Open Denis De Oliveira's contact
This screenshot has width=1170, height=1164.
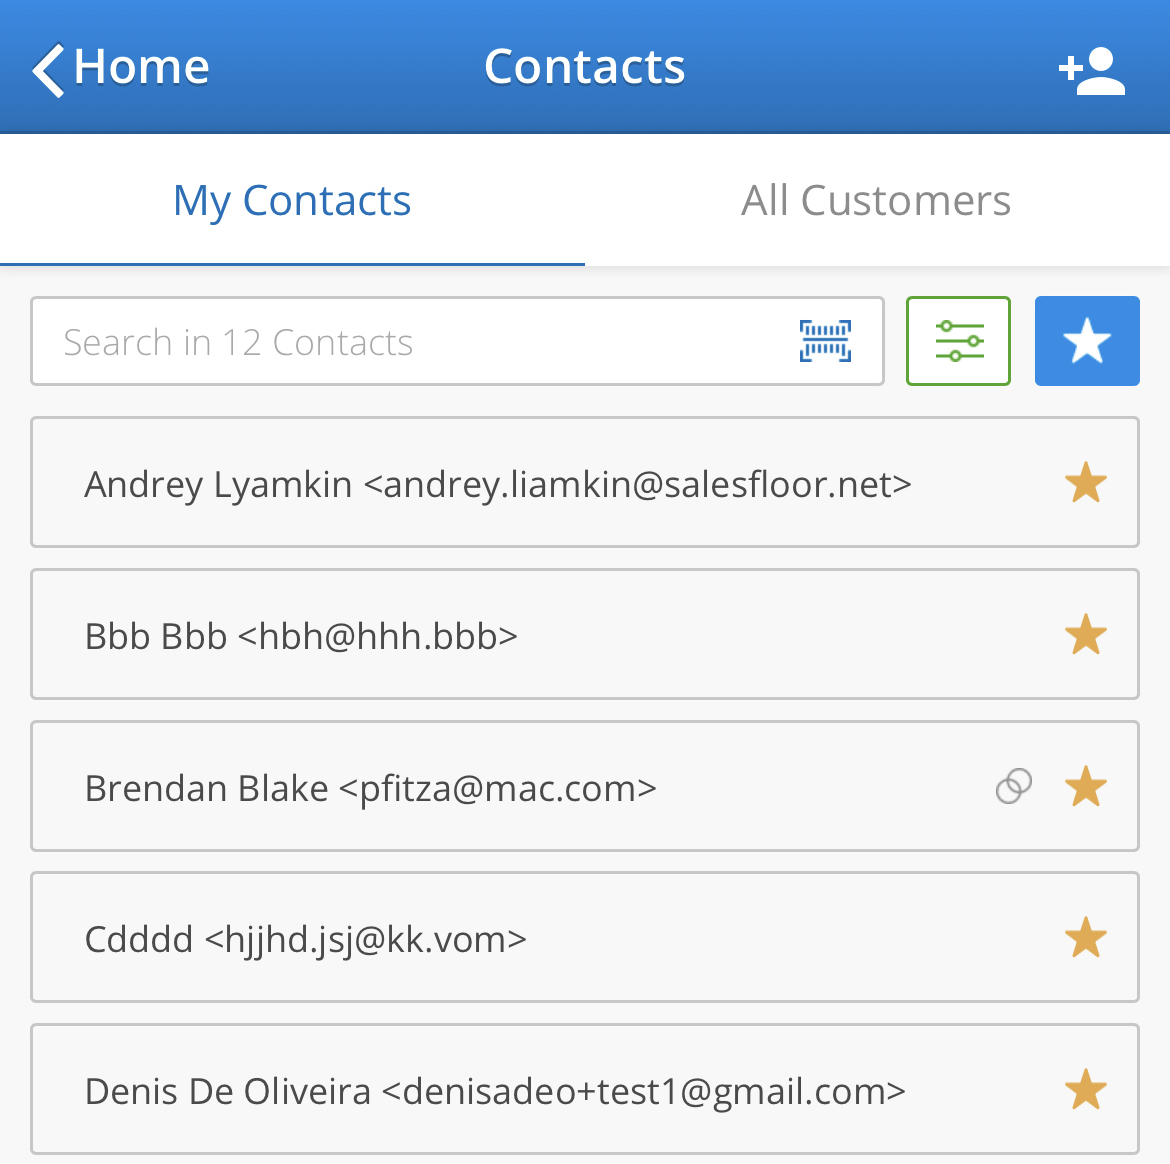click(495, 1091)
